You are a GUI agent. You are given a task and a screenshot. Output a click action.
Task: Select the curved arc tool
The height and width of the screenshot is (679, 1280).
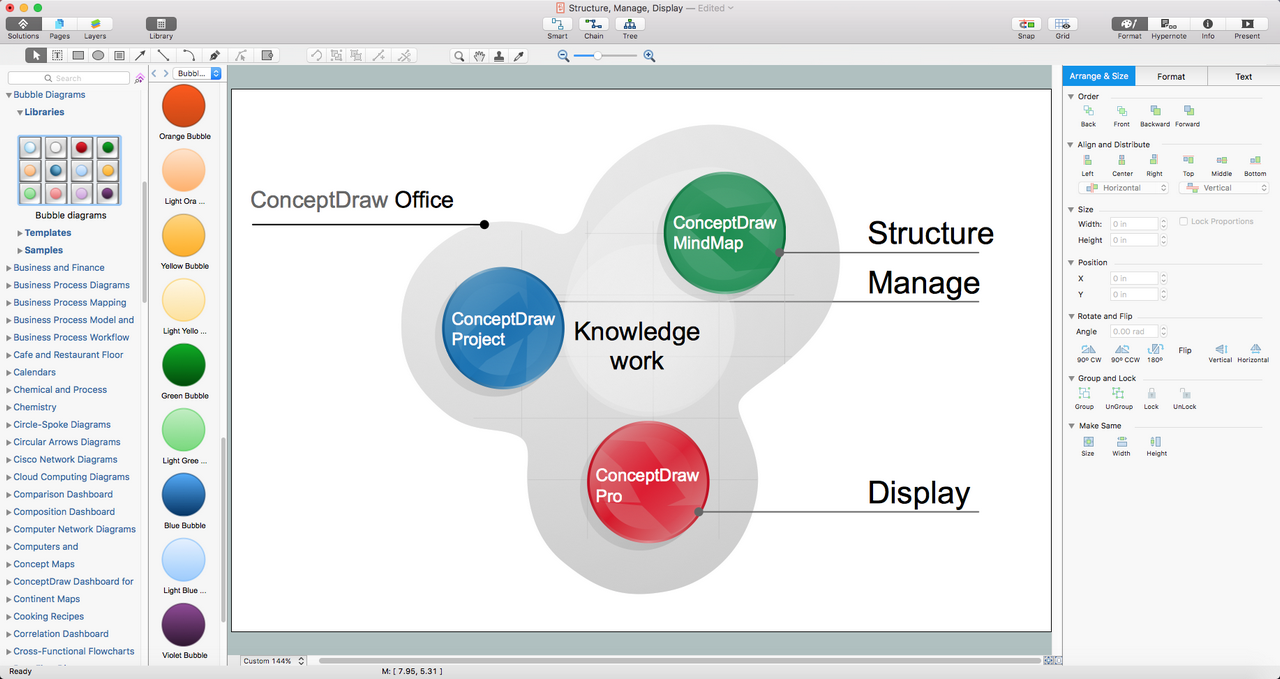[x=189, y=56]
